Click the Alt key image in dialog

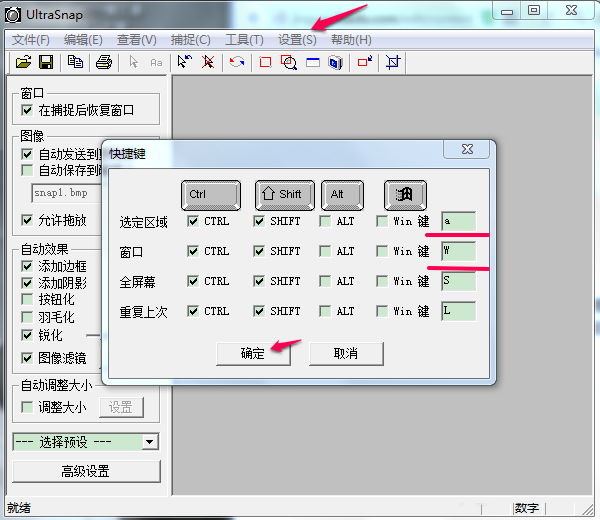(342, 195)
